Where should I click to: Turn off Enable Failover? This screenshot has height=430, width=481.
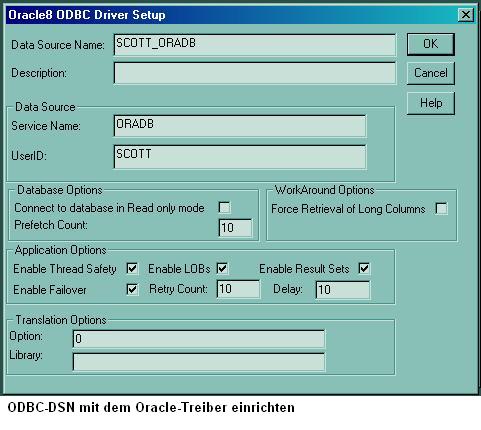[132, 289]
